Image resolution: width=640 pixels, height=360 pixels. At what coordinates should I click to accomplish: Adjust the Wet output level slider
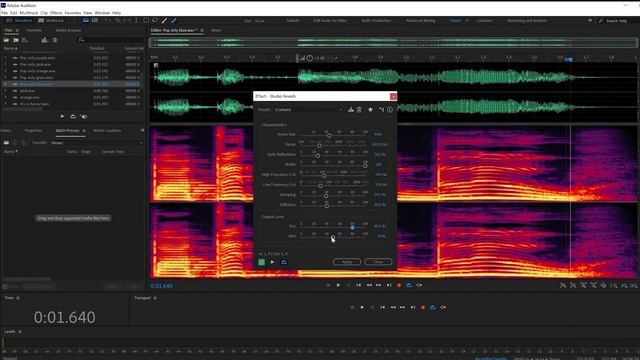pyautogui.click(x=333, y=237)
